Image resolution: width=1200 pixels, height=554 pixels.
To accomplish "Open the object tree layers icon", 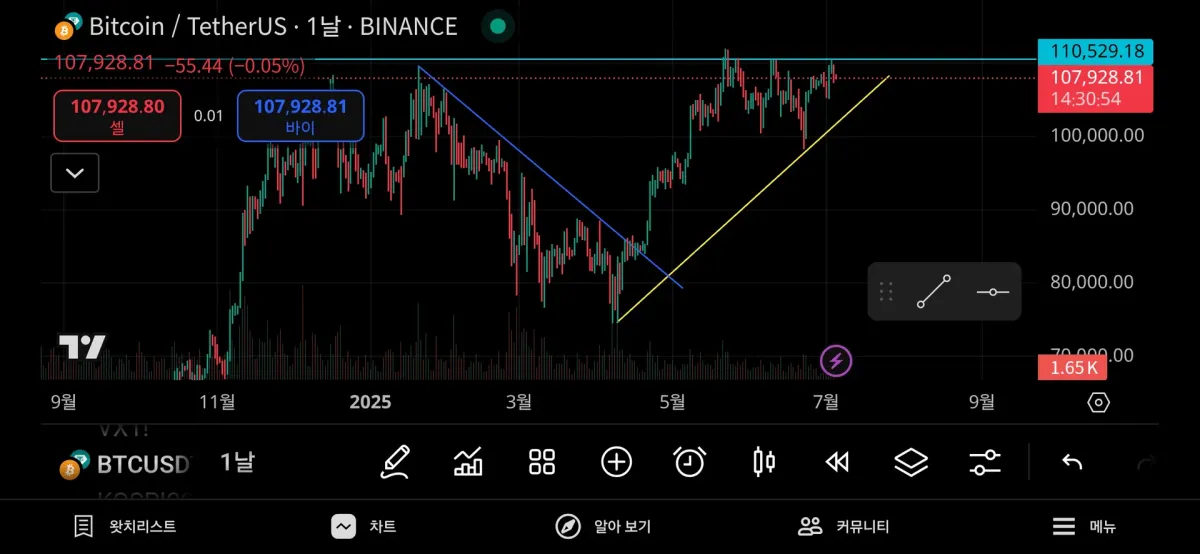I will coord(911,462).
